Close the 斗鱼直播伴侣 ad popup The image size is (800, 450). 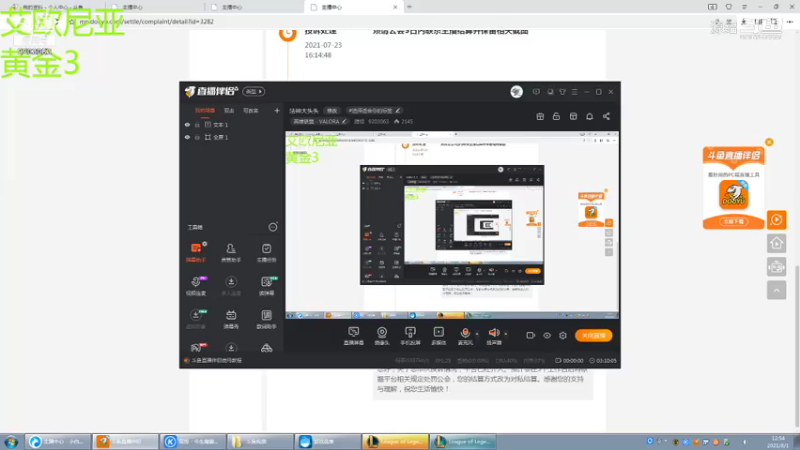(x=769, y=142)
